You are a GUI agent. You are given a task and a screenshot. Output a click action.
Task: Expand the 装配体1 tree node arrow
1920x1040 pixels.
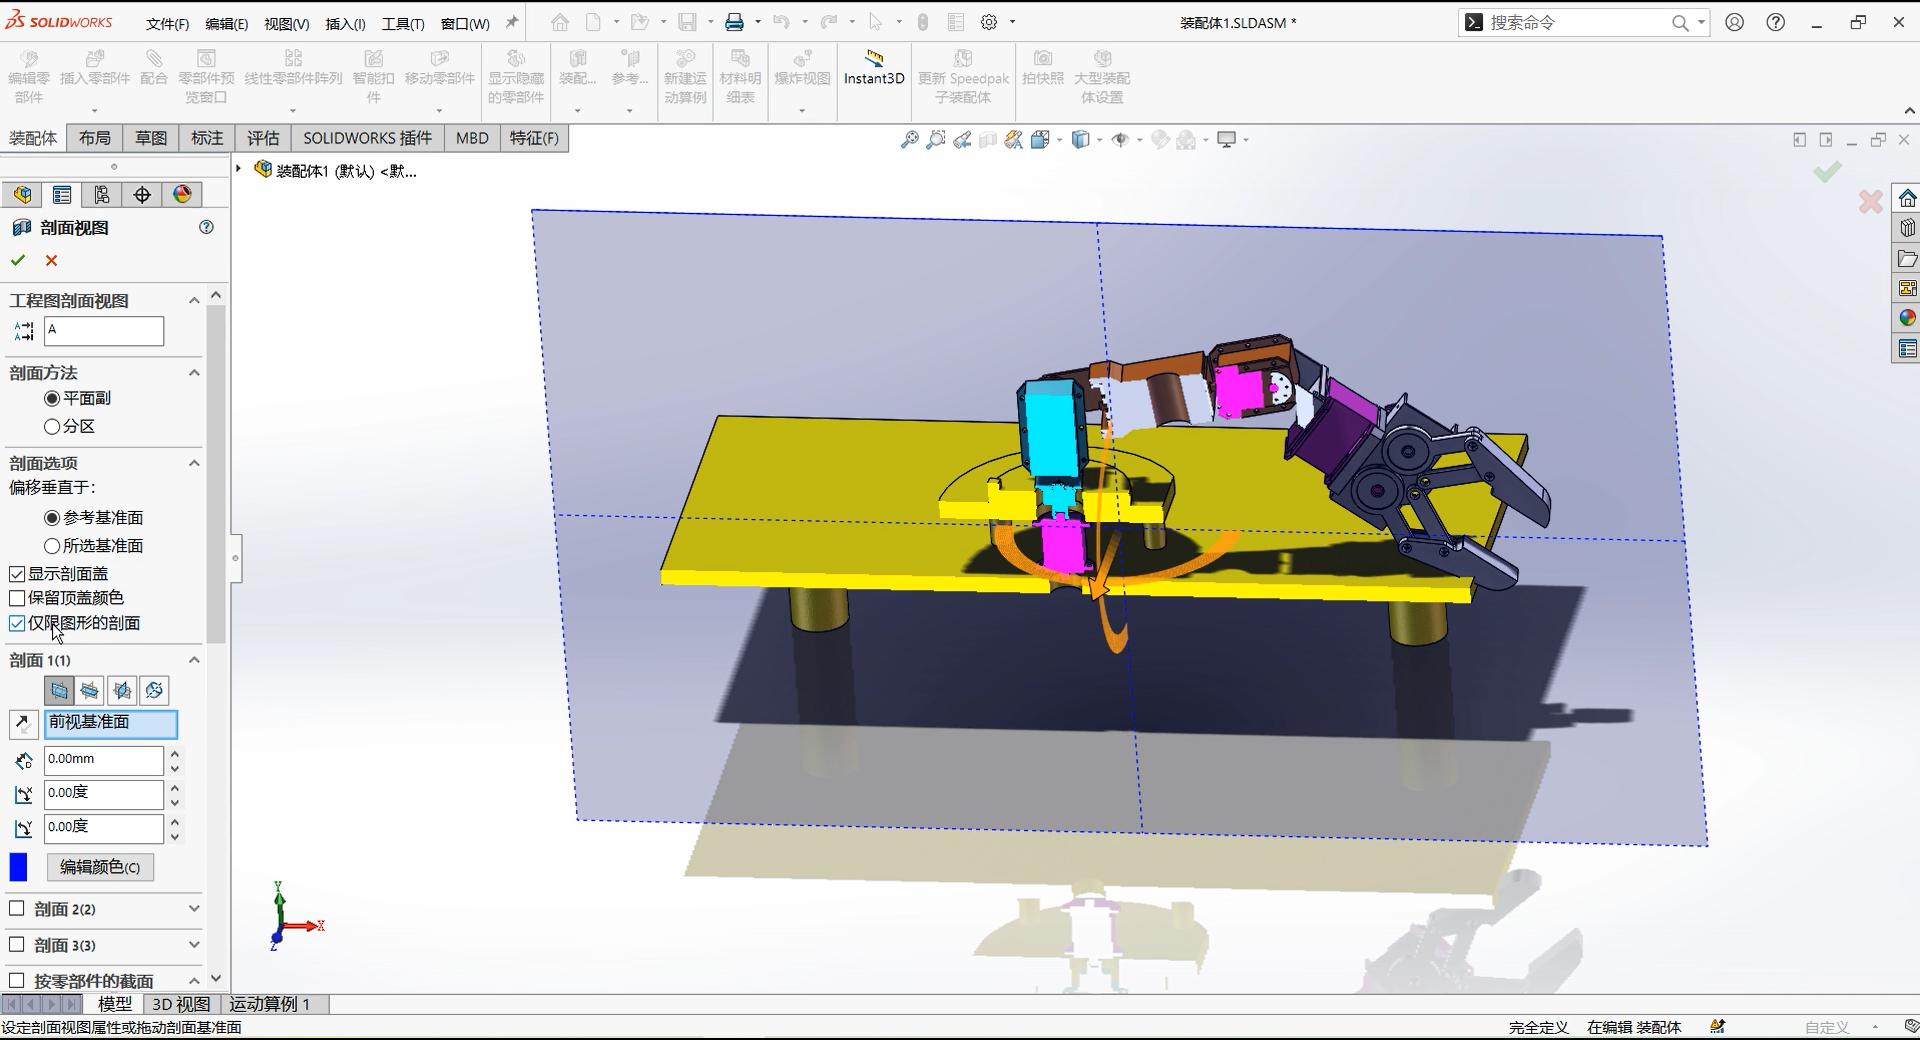(x=239, y=170)
